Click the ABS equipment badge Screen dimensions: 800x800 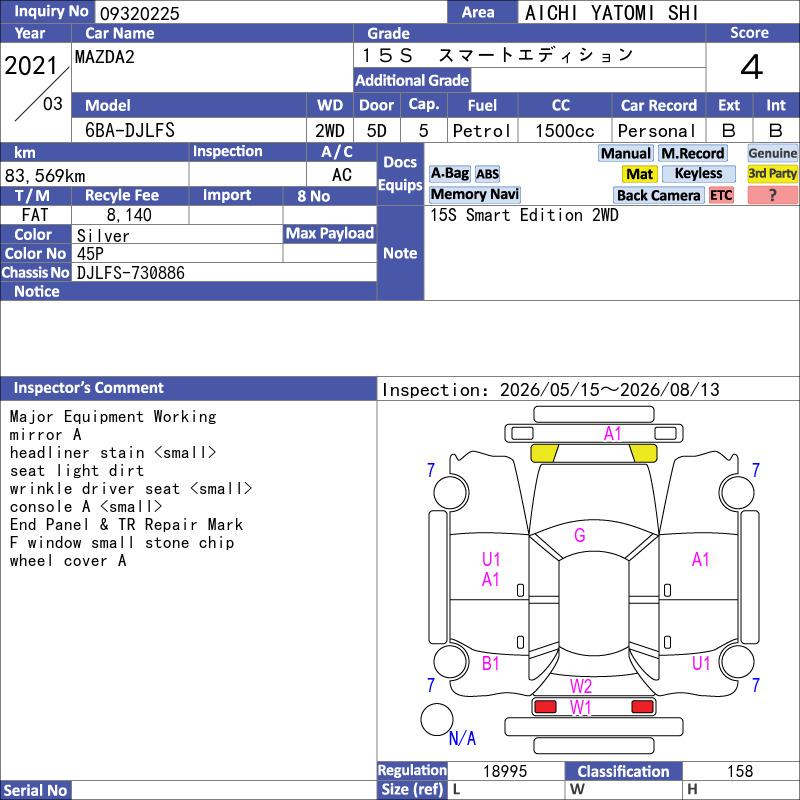pyautogui.click(x=487, y=174)
